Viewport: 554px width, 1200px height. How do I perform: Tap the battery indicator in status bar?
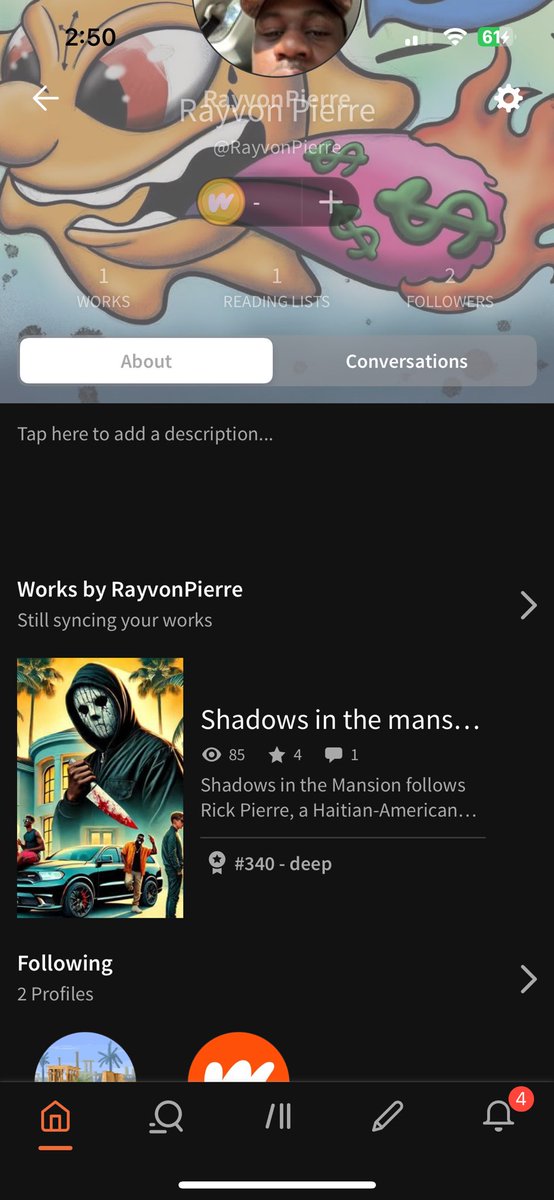pos(497,37)
